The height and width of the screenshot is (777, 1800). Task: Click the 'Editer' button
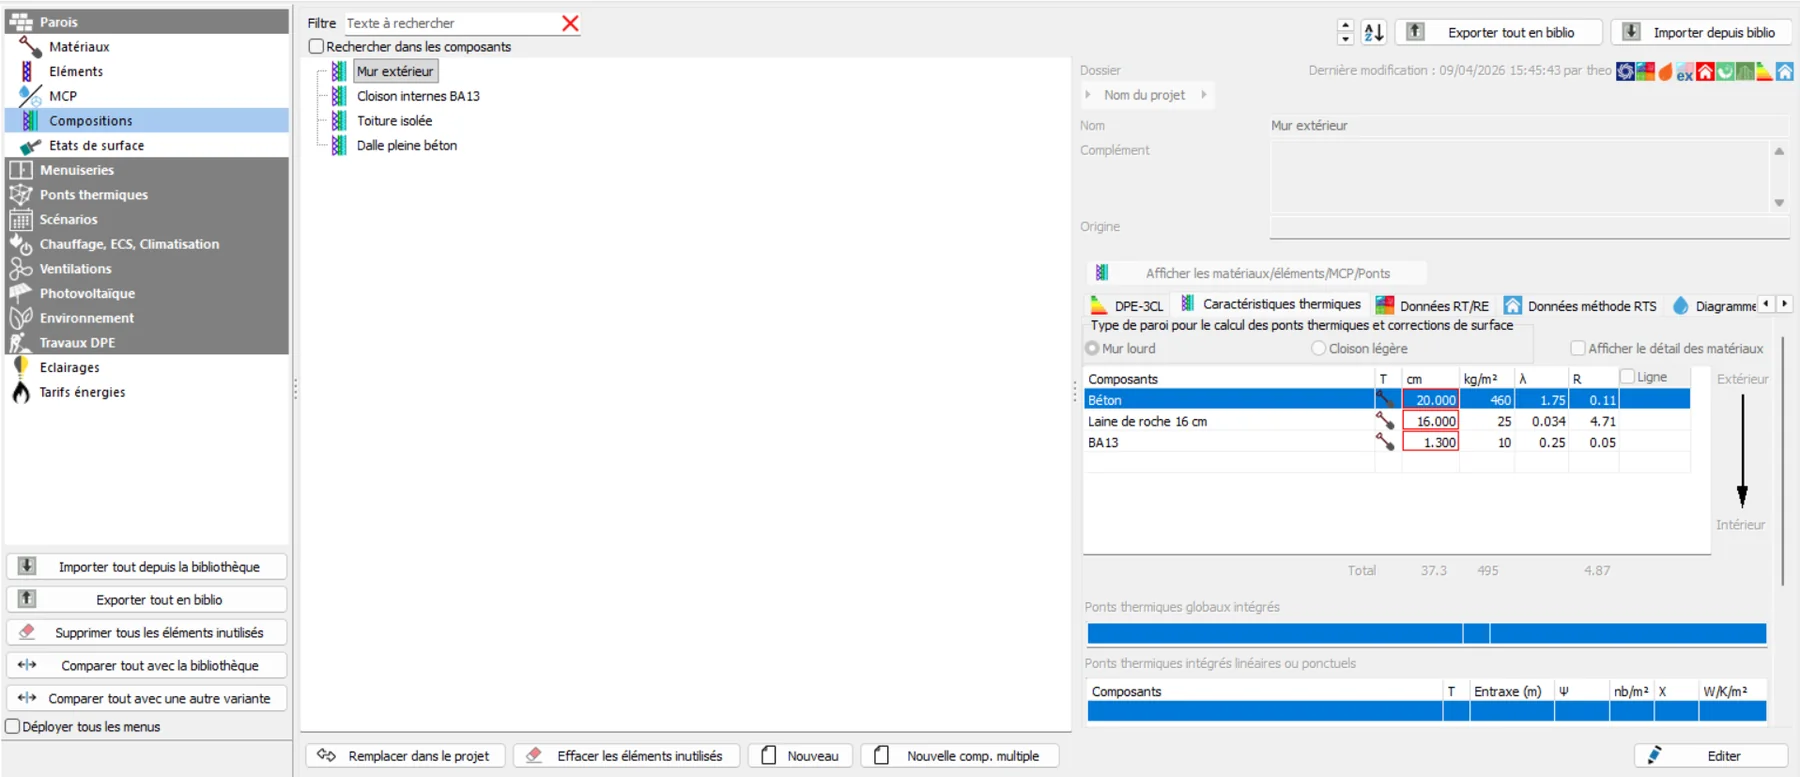[x=1711, y=756]
